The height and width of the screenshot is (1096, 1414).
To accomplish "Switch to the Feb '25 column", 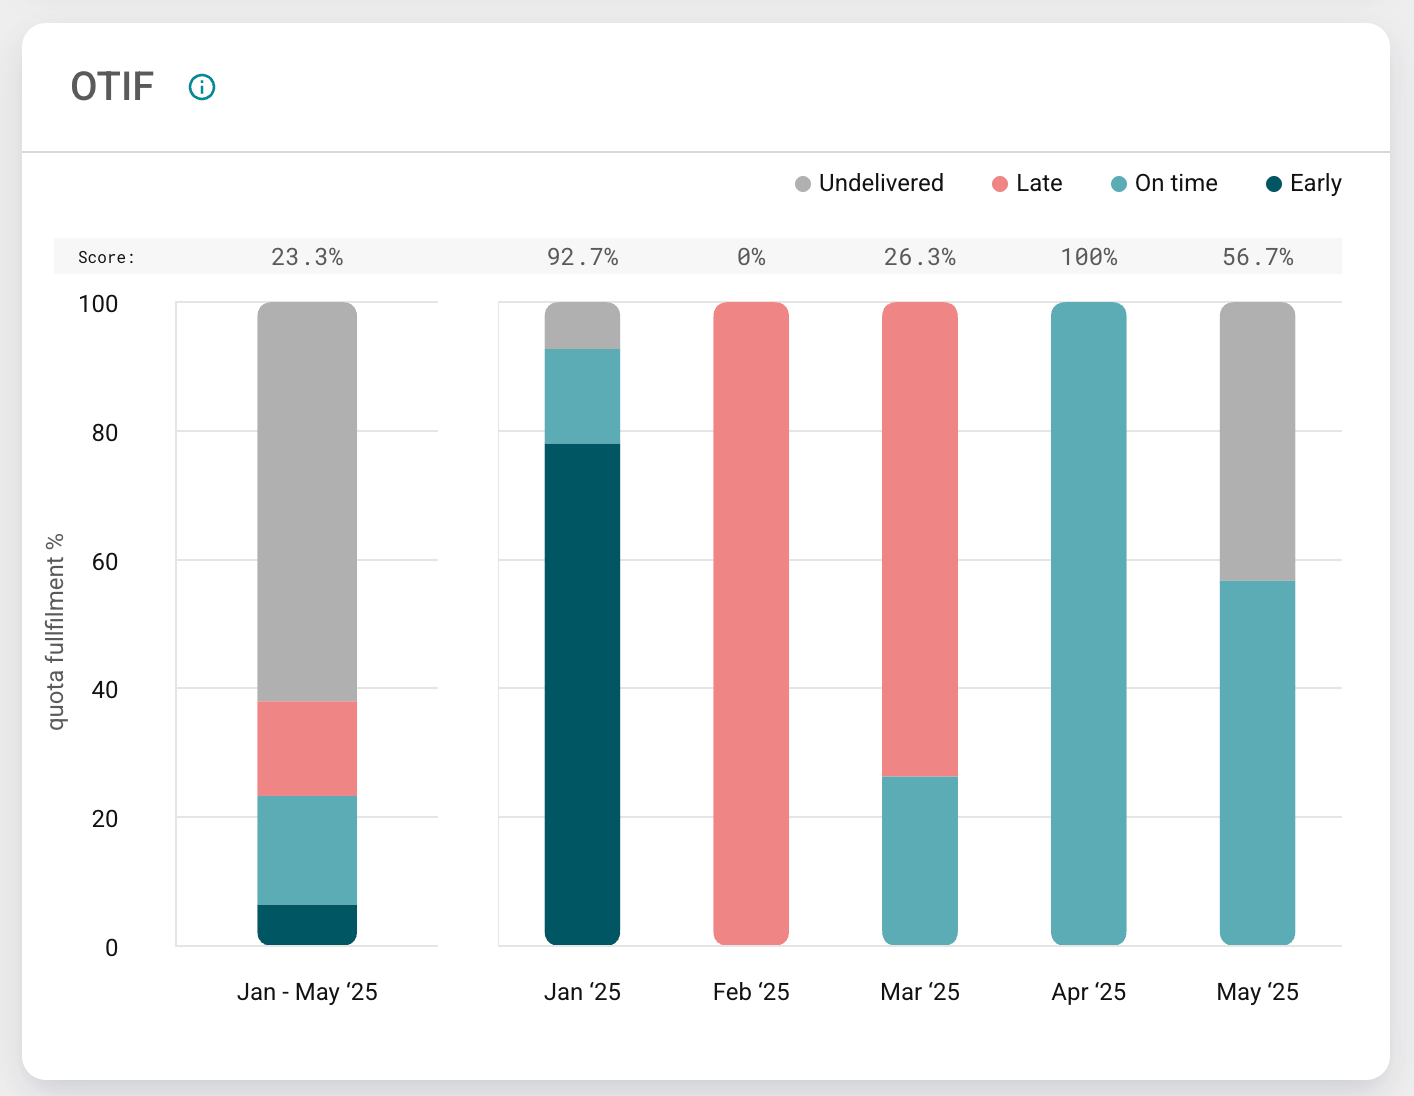I will pos(751,620).
